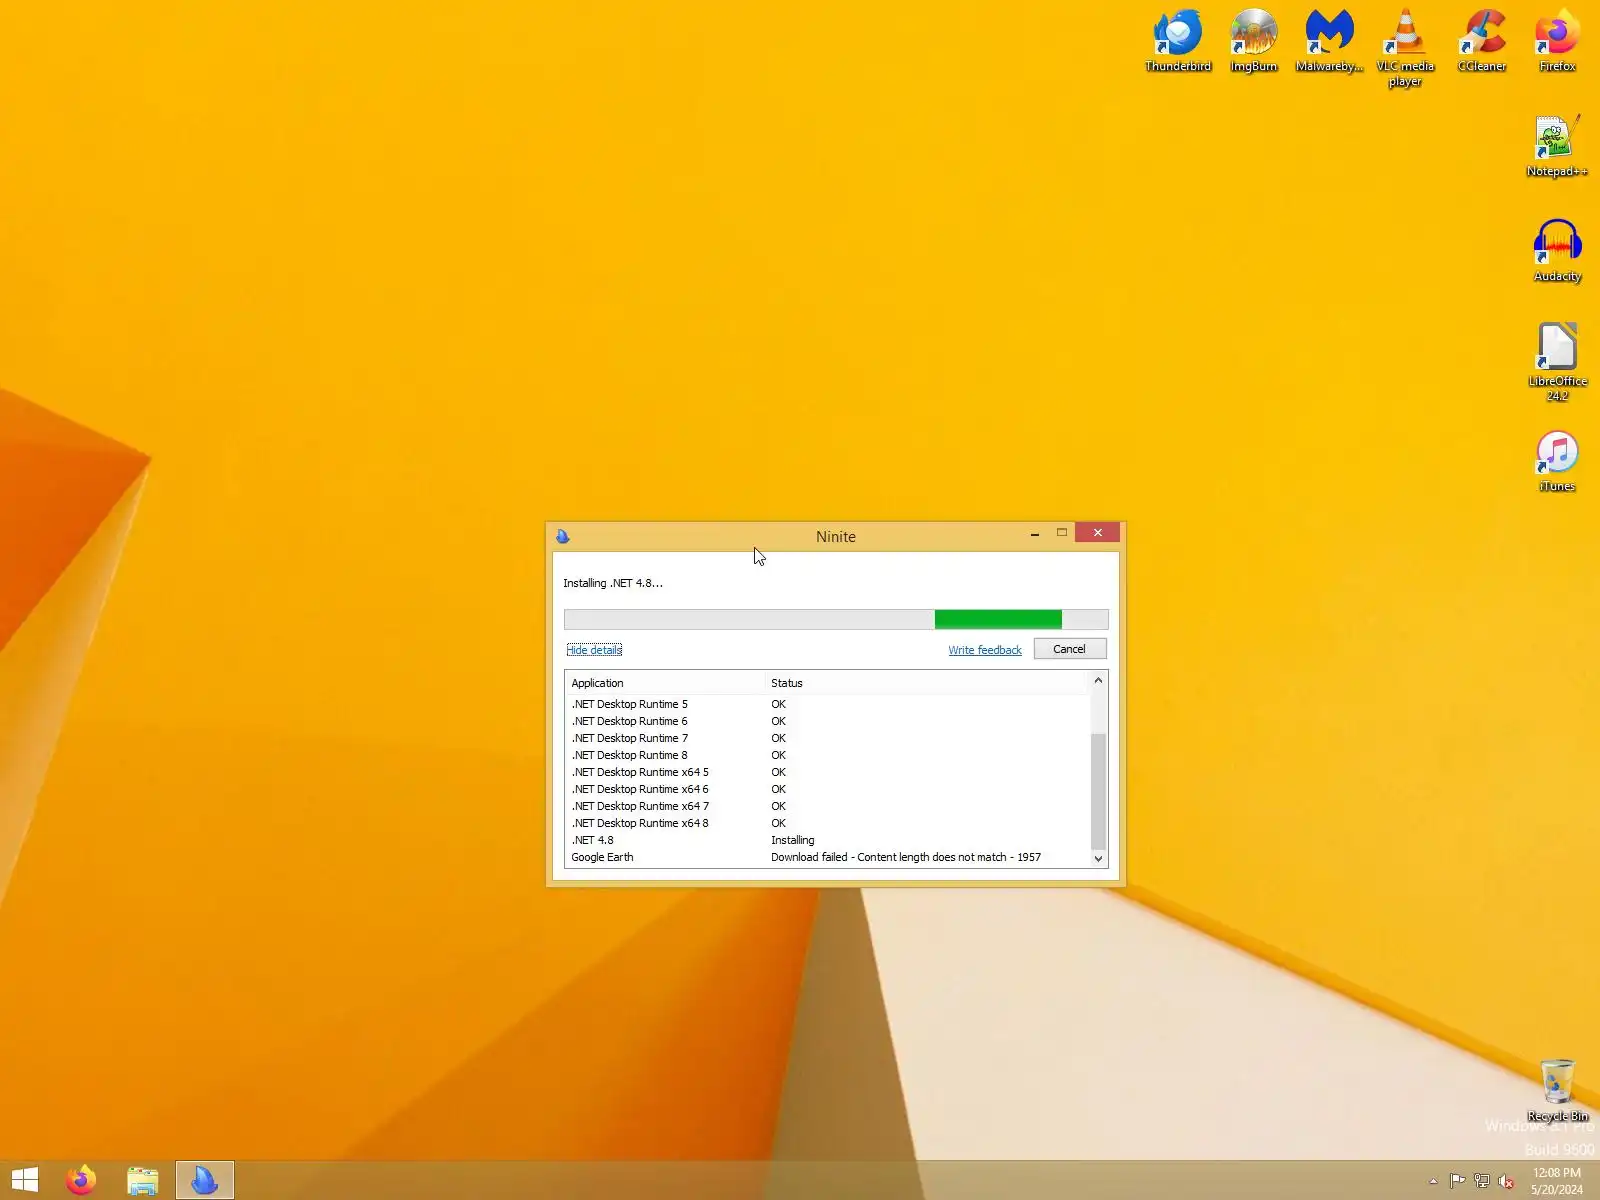Click the Status column header

925,683
